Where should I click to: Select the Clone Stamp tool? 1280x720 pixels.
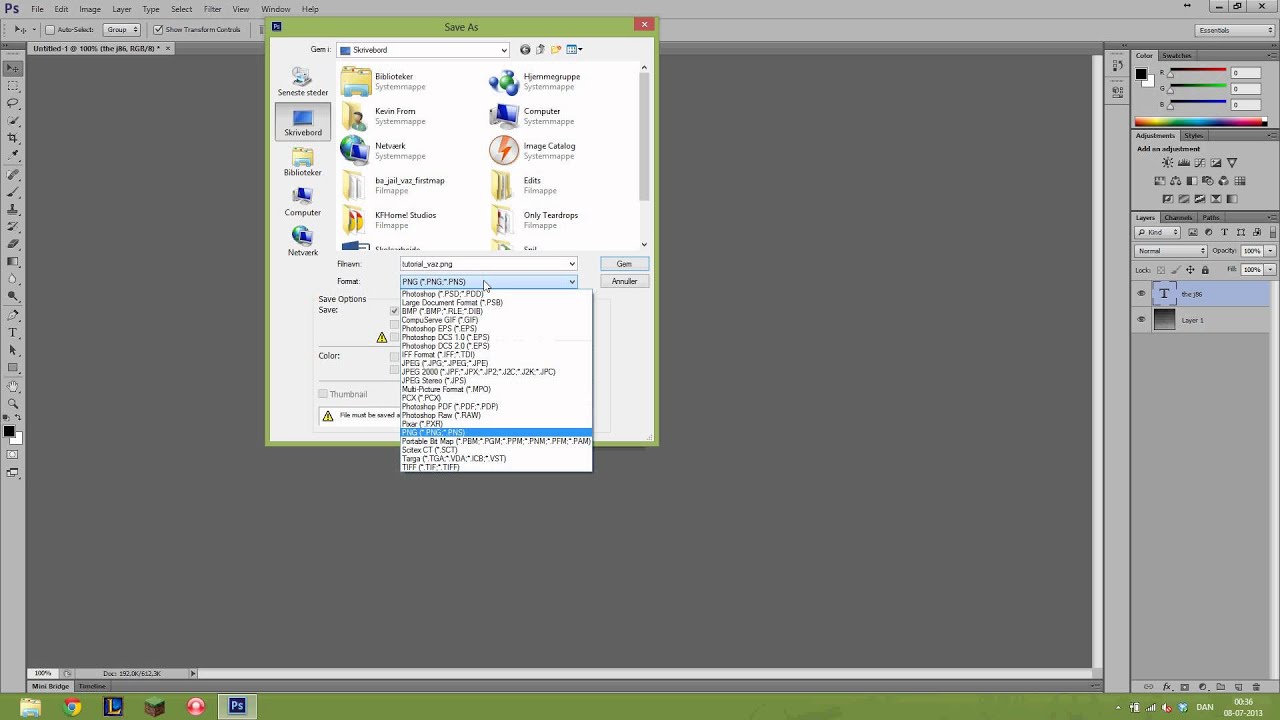tap(12, 209)
